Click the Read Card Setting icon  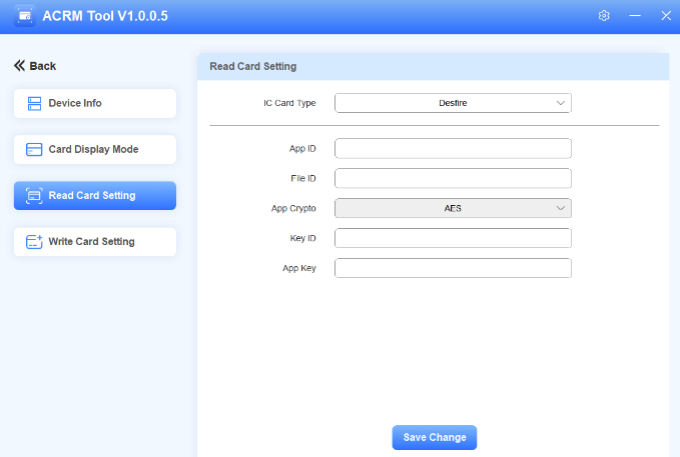(x=34, y=196)
